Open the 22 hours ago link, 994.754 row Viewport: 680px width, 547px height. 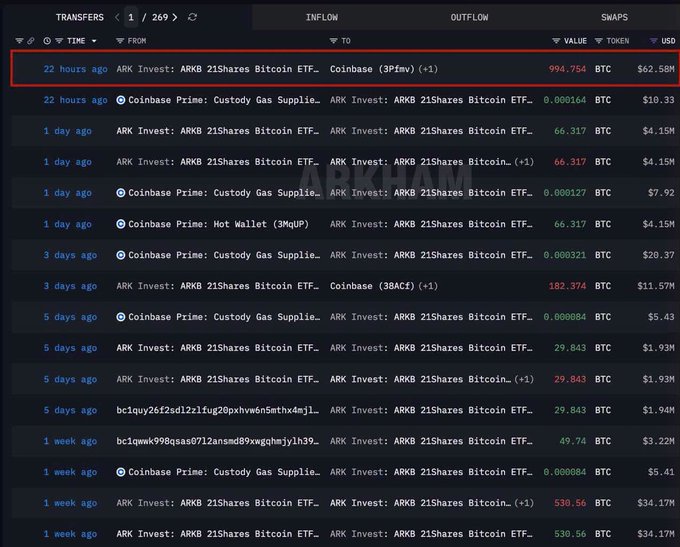(75, 69)
